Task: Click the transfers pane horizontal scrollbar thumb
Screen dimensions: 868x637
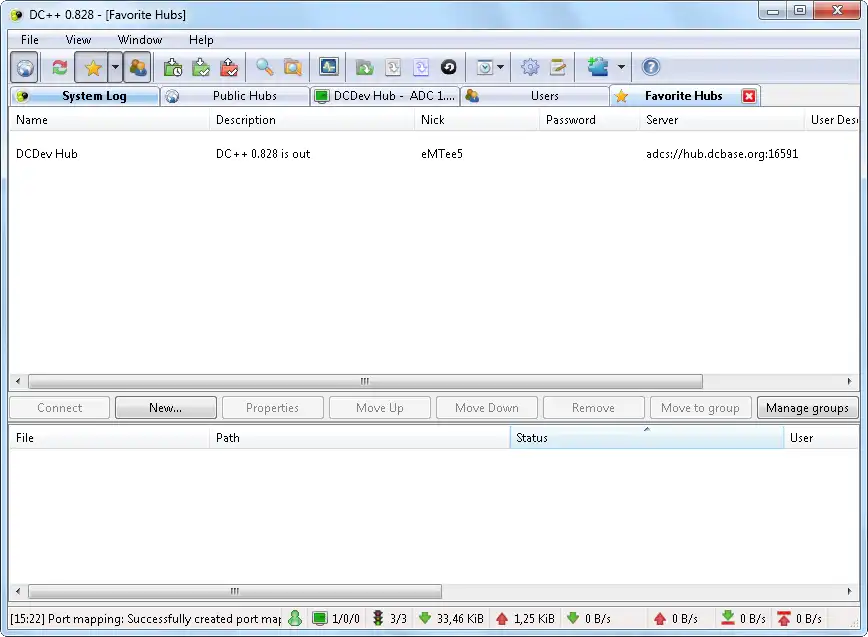Action: pos(235,592)
